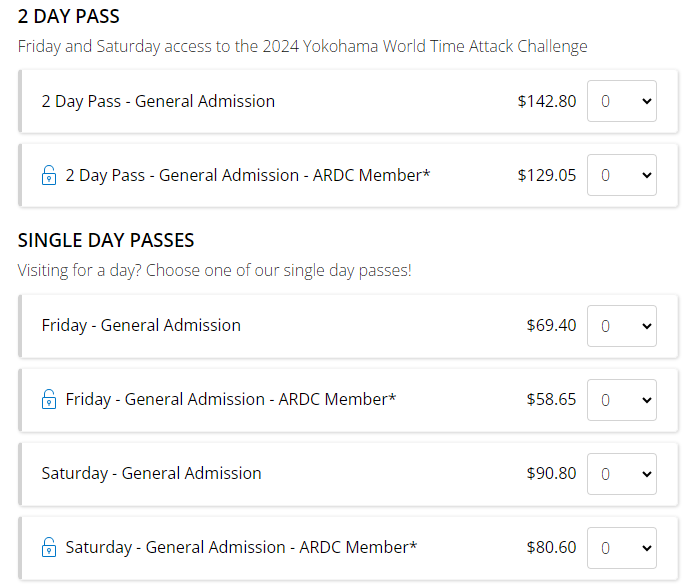Click the "Friday - General Admission" ticket name
Screen dimensions: 693x587
141,325
